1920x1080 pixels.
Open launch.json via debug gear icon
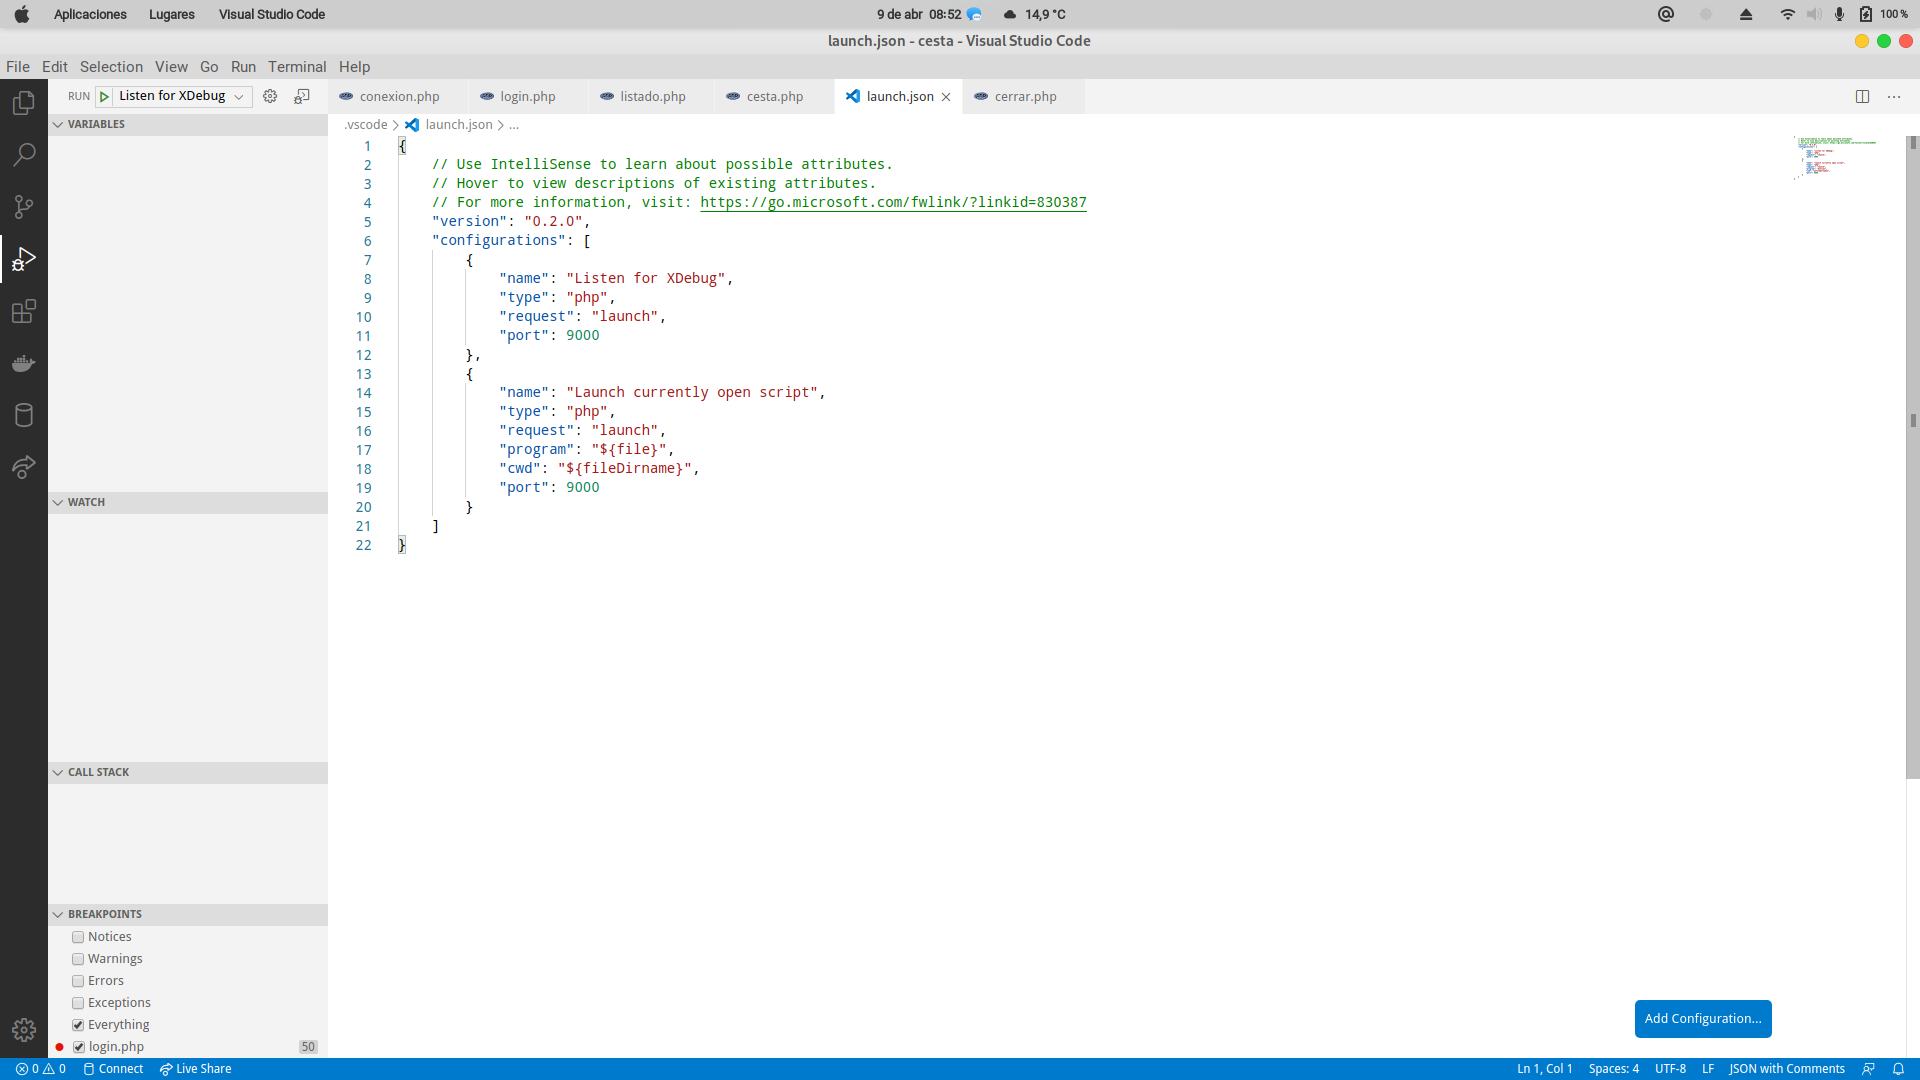coord(270,96)
